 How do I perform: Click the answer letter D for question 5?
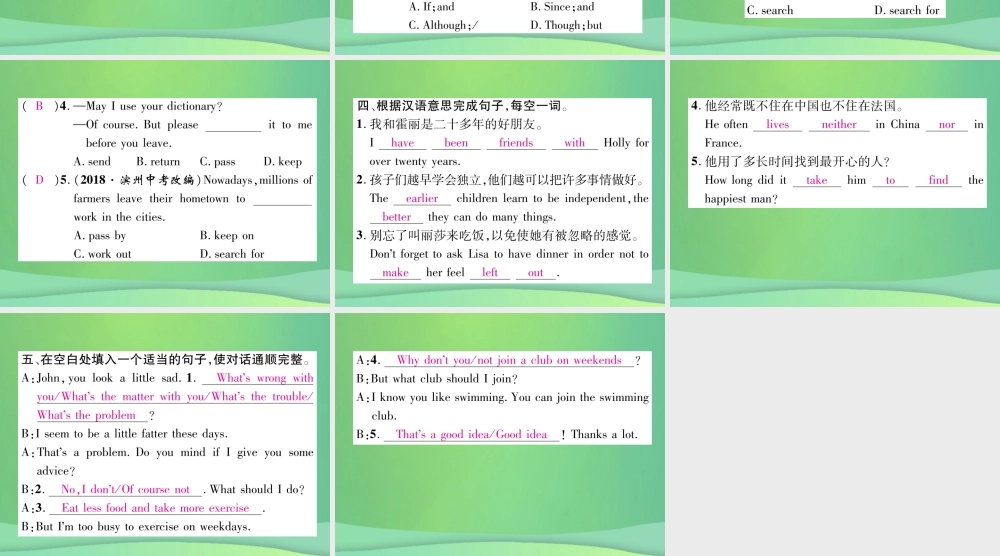[39, 180]
